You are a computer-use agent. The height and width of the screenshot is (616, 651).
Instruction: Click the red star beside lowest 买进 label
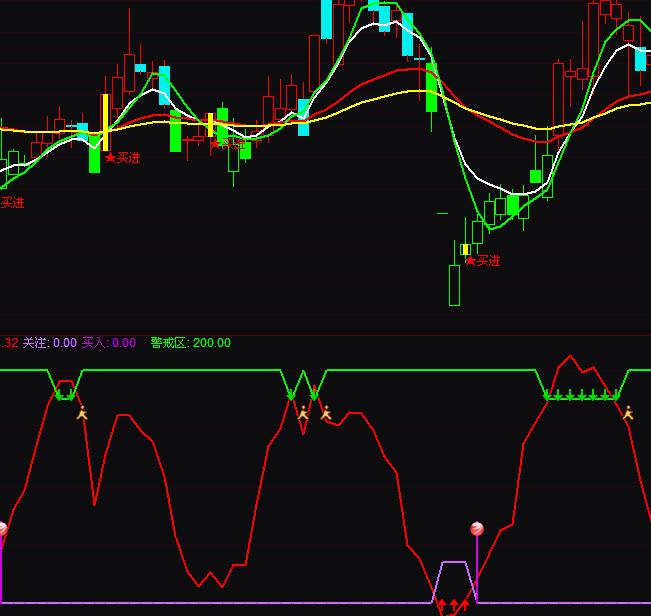pyautogui.click(x=470, y=261)
